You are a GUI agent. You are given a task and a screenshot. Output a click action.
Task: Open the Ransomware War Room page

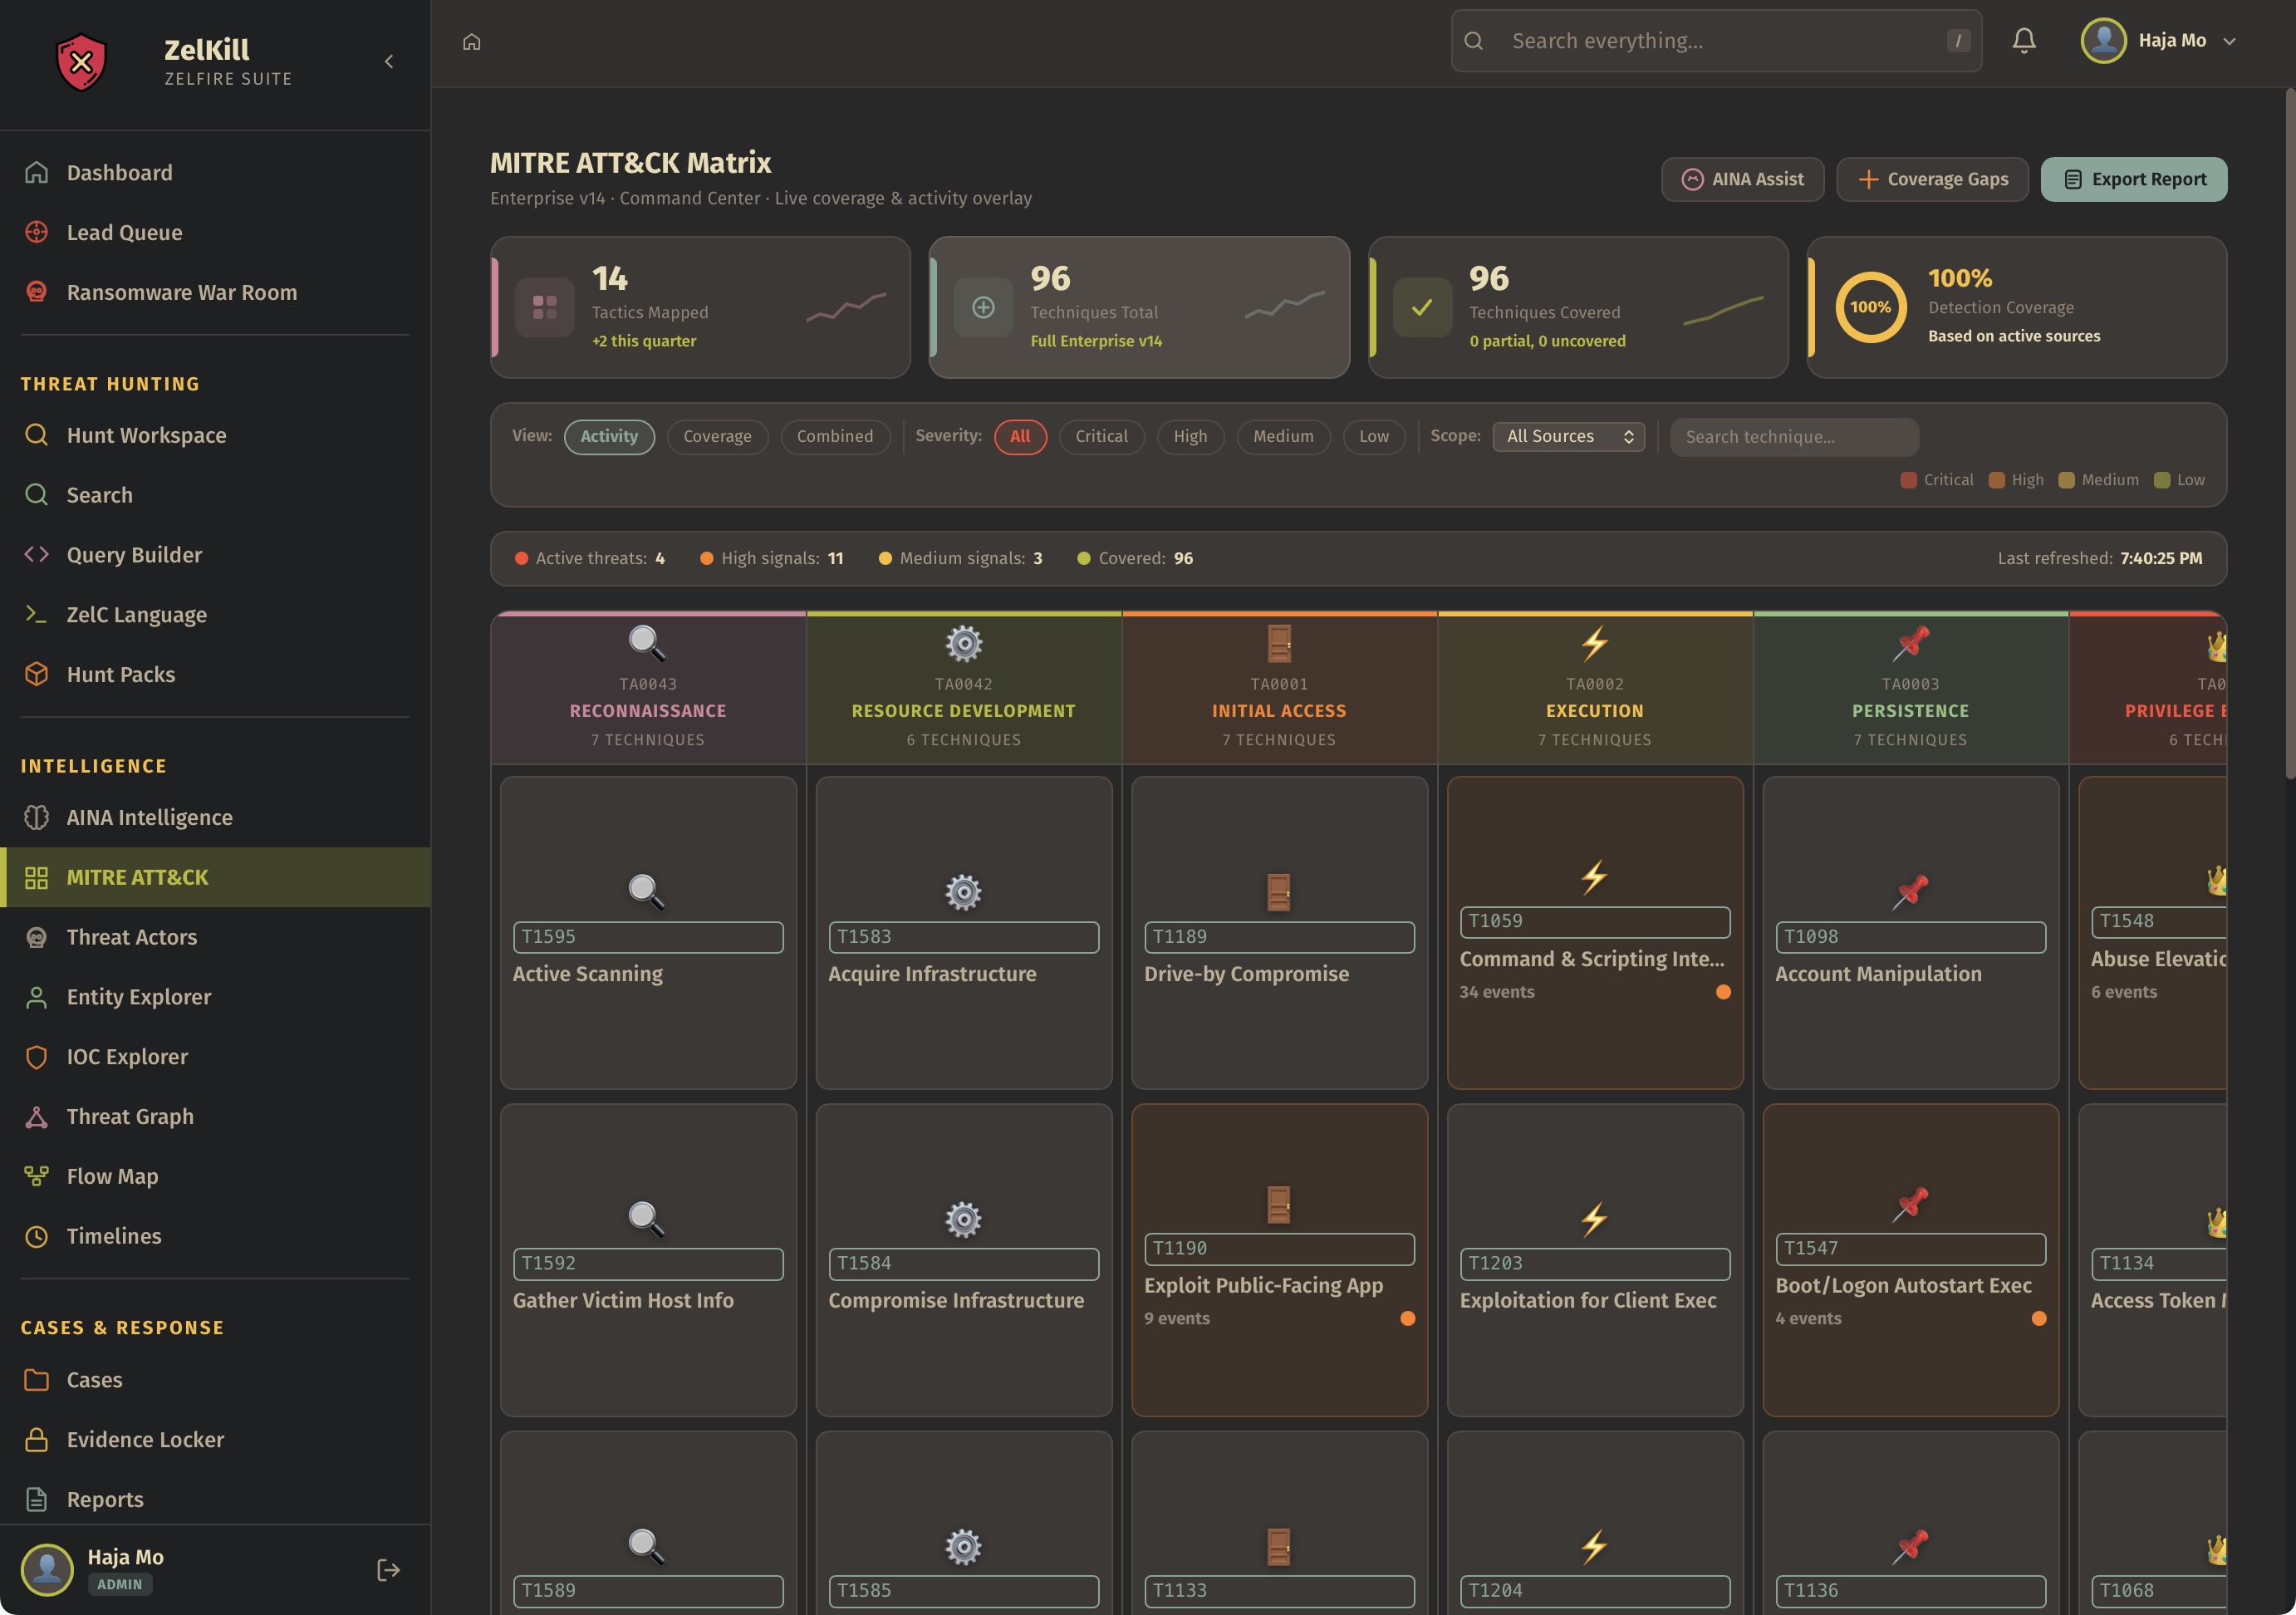181,292
